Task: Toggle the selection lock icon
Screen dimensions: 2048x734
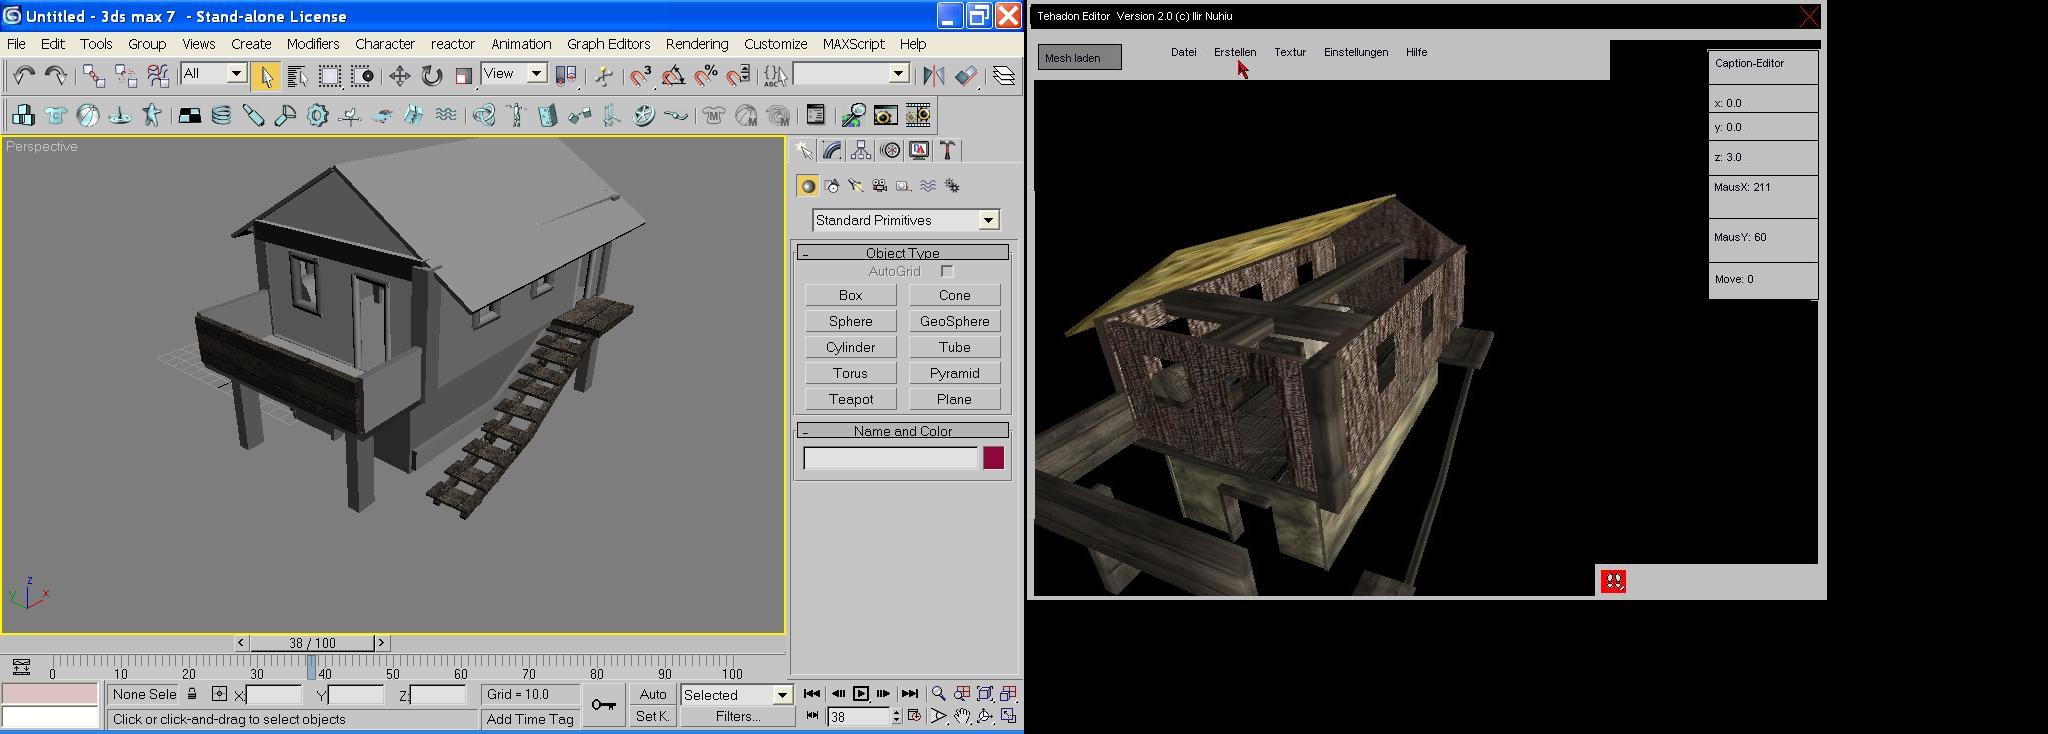Action: 192,694
